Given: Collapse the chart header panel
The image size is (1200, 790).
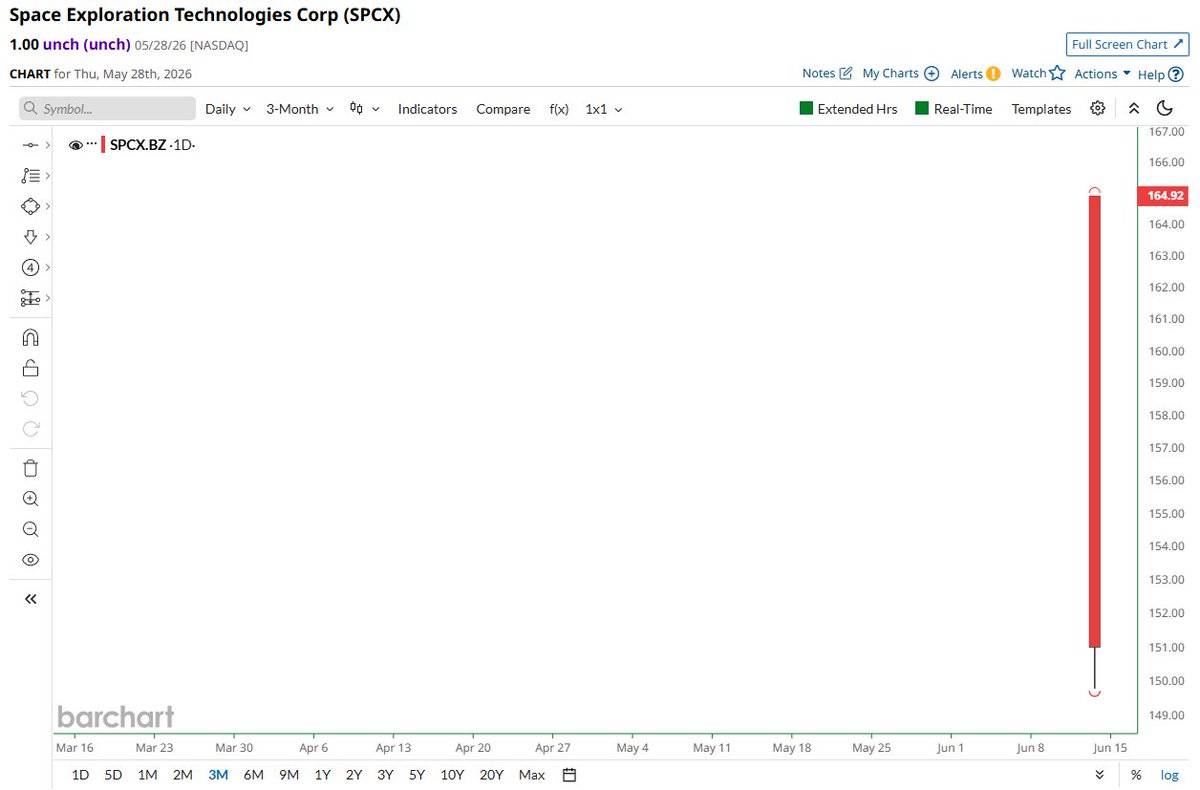Looking at the screenshot, I should point(1133,108).
